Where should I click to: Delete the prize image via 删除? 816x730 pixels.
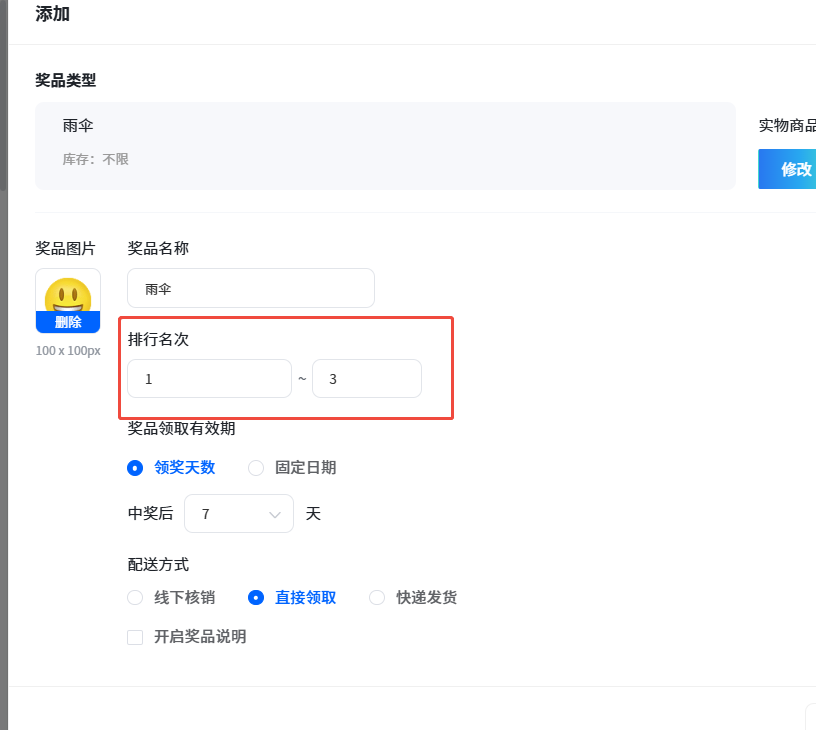tap(68, 322)
